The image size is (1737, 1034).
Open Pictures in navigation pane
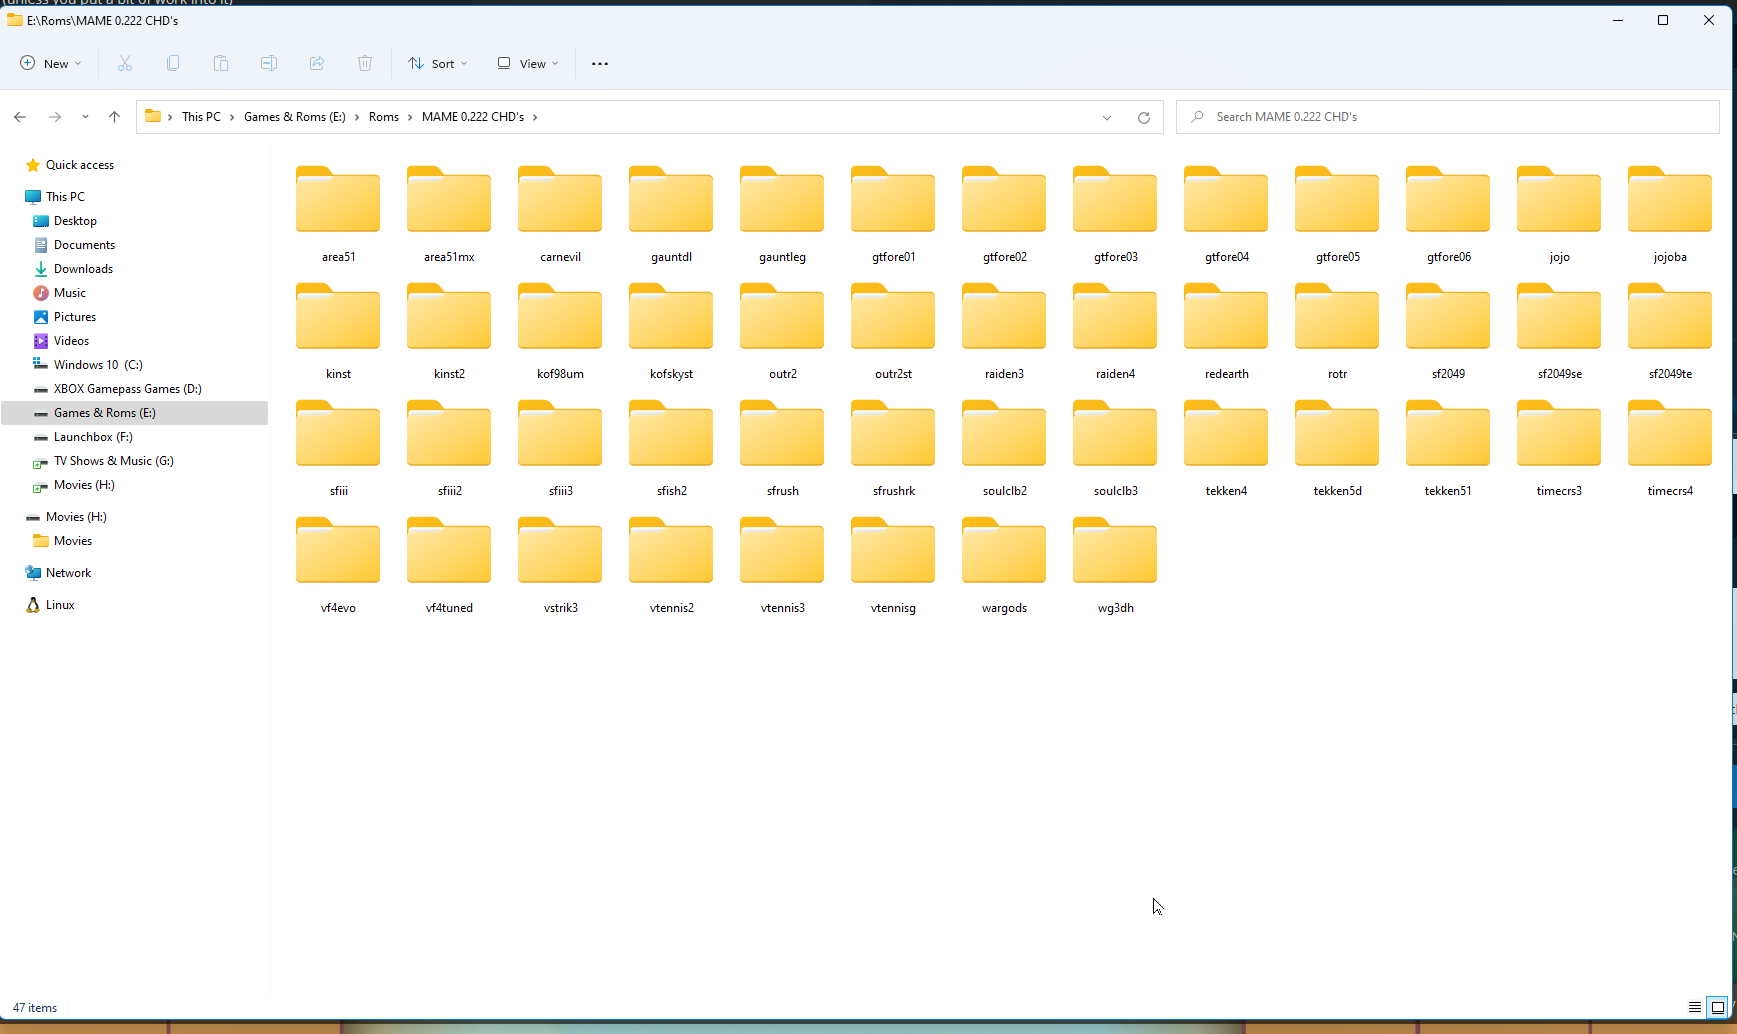65,317
